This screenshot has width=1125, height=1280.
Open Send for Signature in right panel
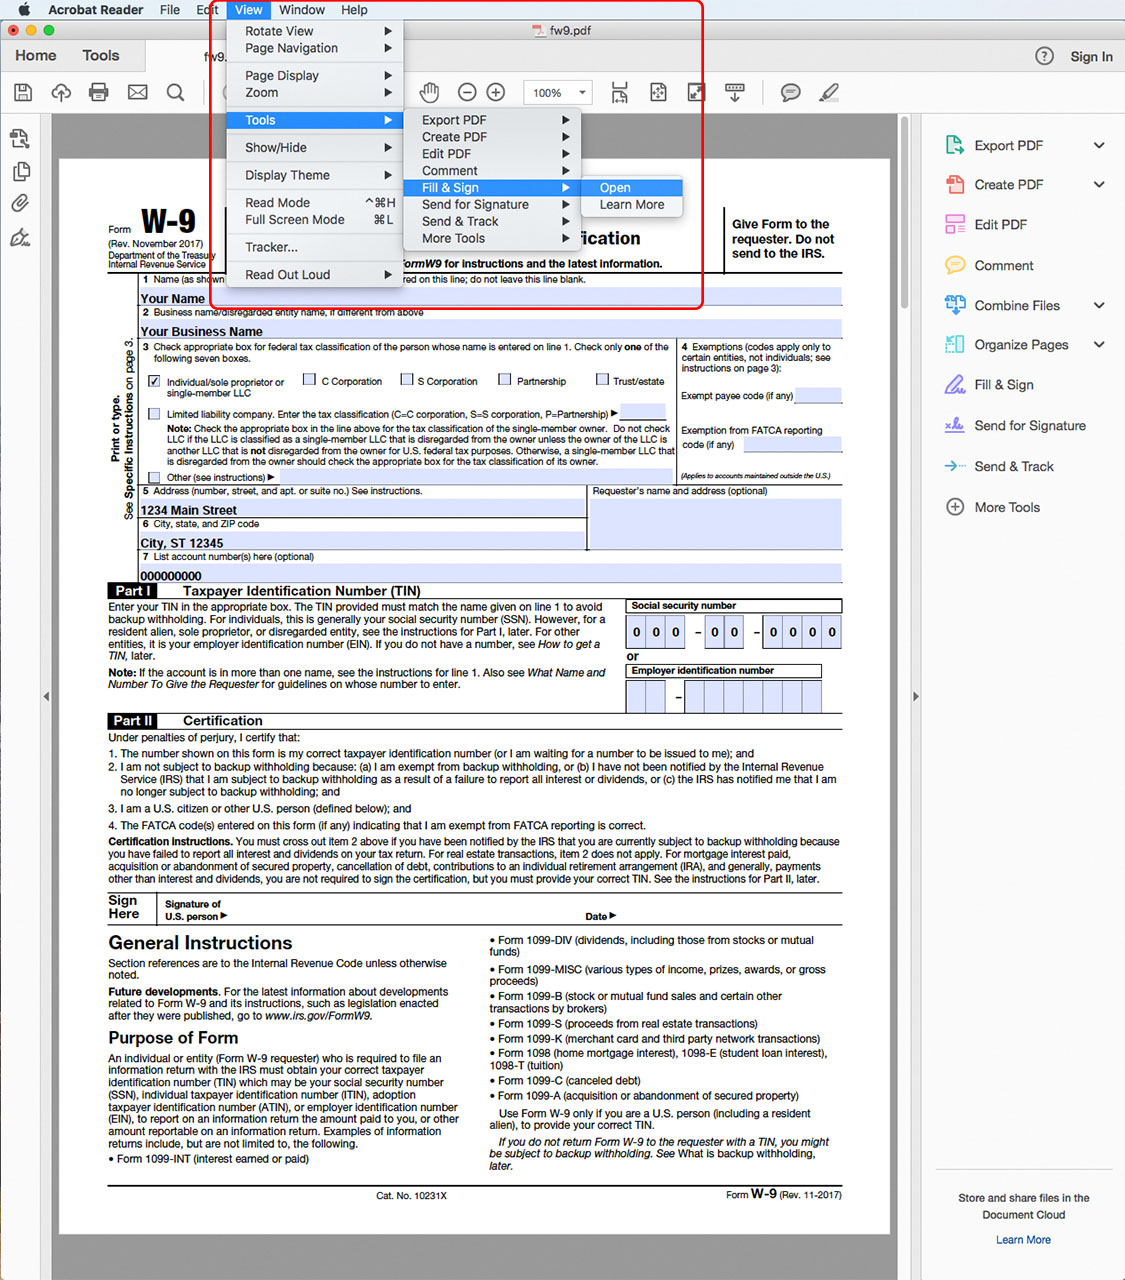click(1029, 426)
